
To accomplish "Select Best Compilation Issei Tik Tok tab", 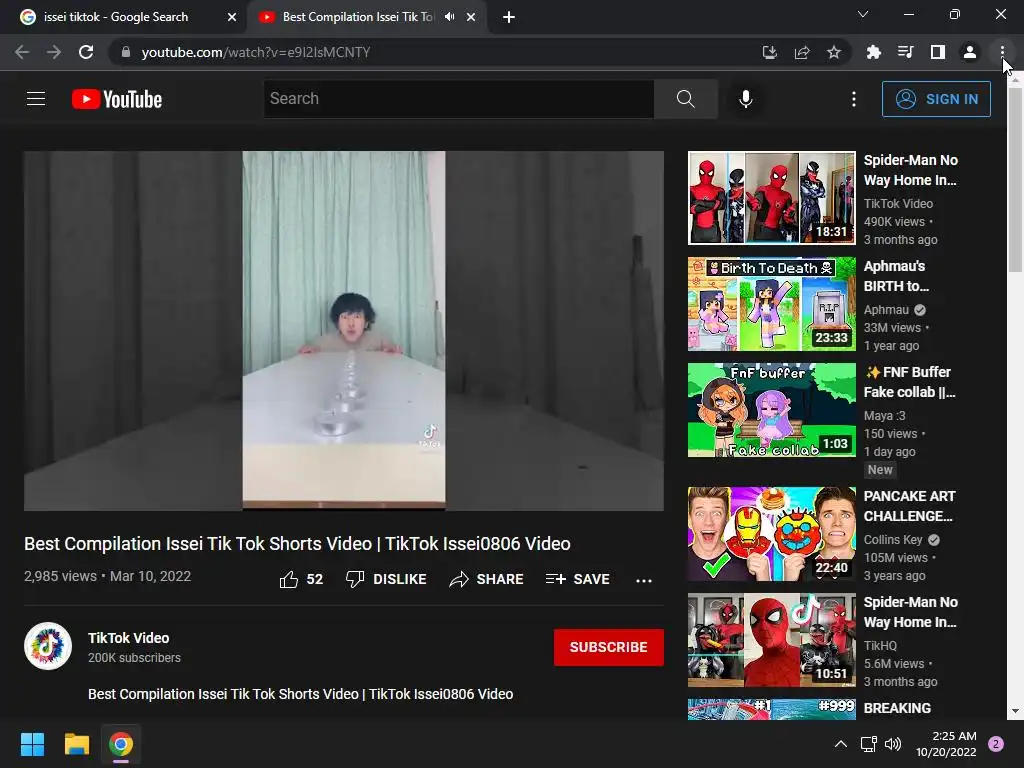I will coord(357,17).
